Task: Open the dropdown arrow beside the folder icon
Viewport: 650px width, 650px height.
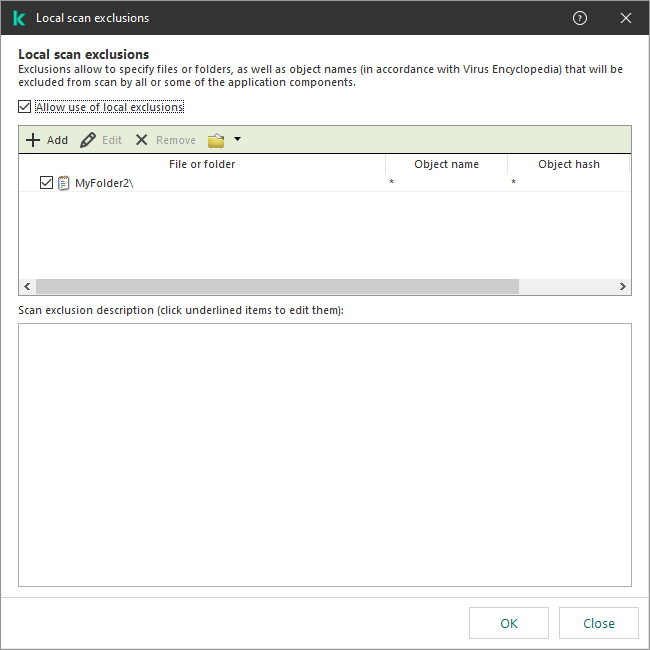Action: point(237,139)
